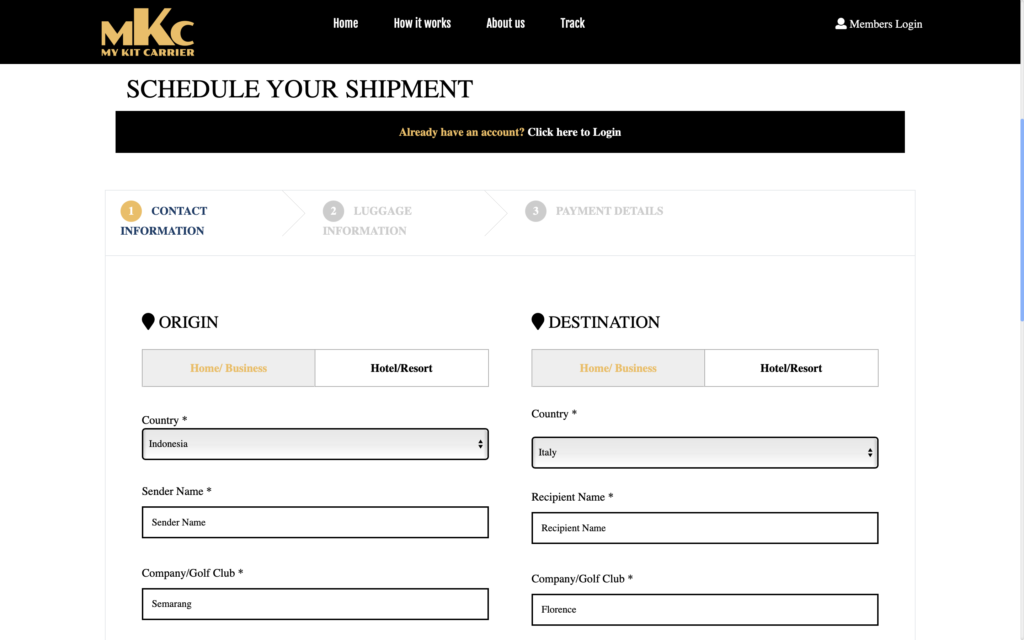The width and height of the screenshot is (1024, 640).
Task: Click the Click here to Login link
Action: coord(574,132)
